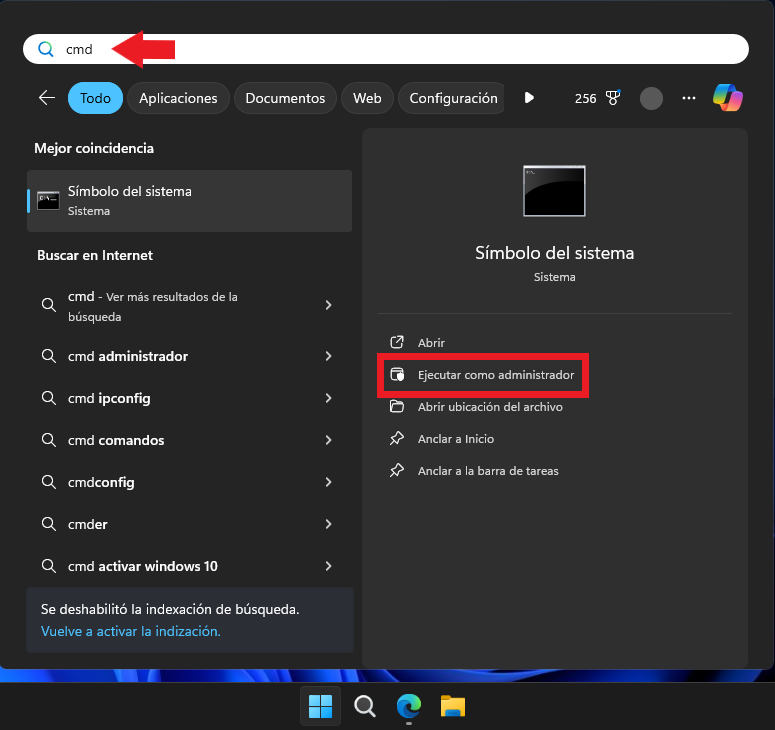The image size is (775, 730).
Task: Expand chevron next to 'cmder'
Action: point(328,524)
